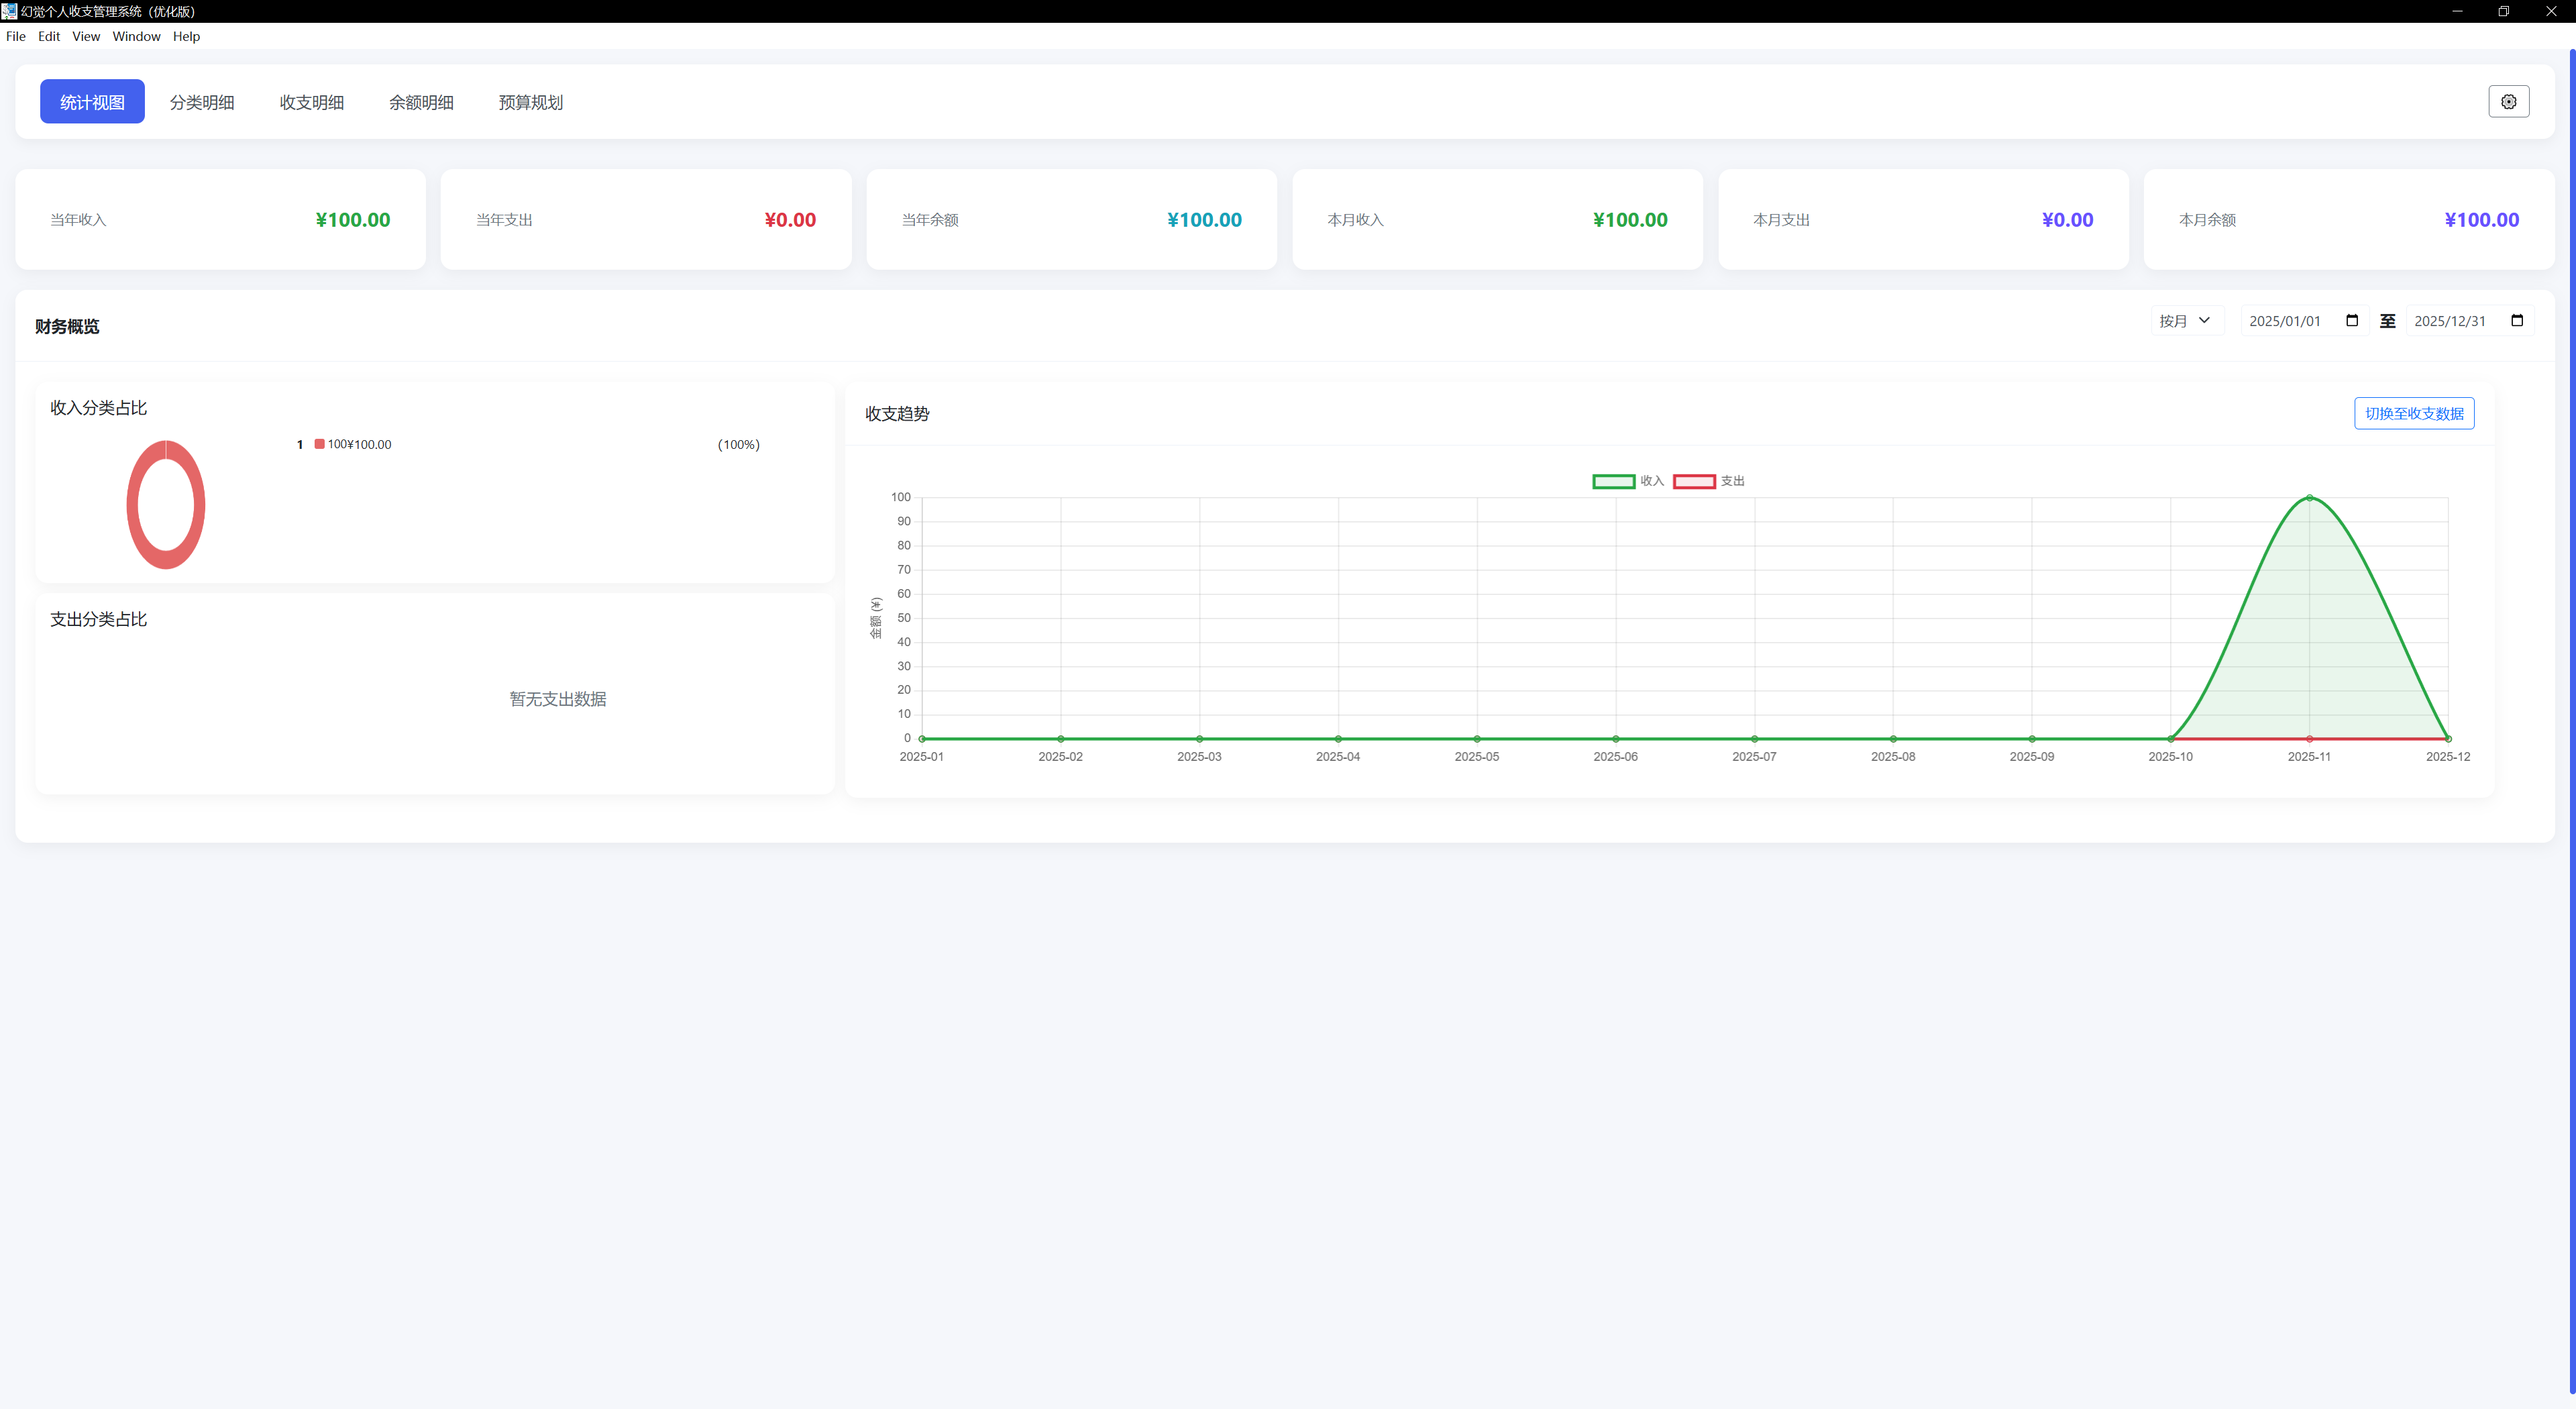The width and height of the screenshot is (2576, 1409).
Task: Restore down the window
Action: (2503, 11)
